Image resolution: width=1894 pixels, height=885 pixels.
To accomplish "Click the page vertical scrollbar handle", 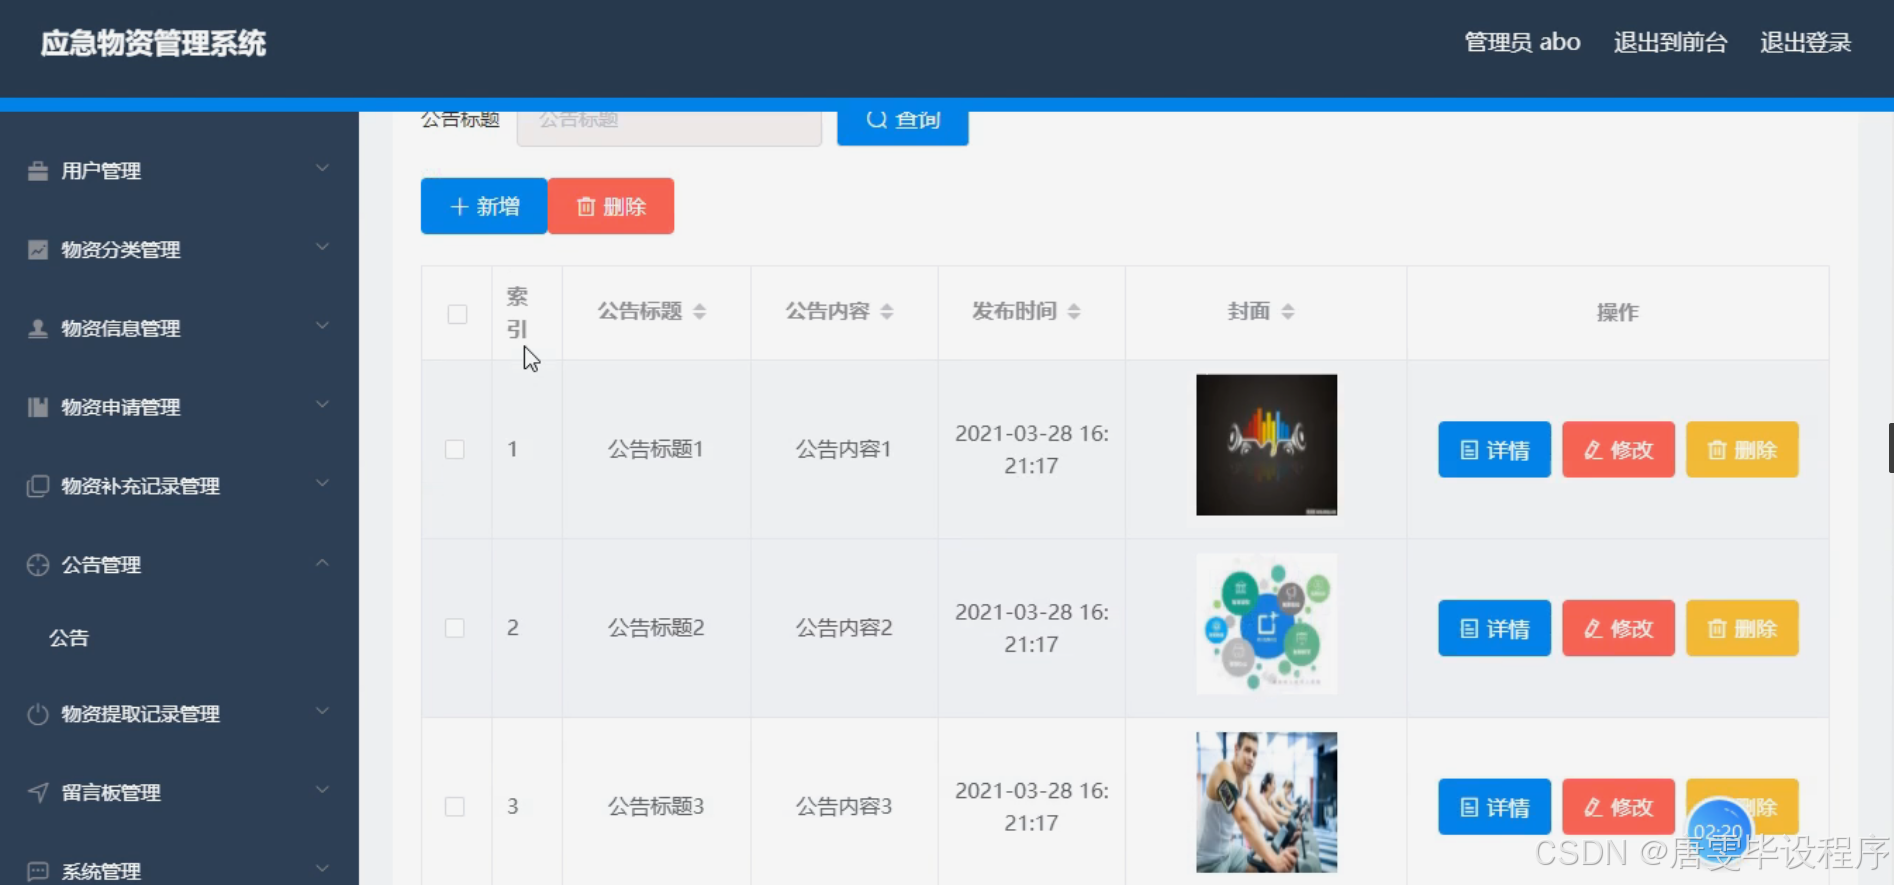I will (1890, 448).
